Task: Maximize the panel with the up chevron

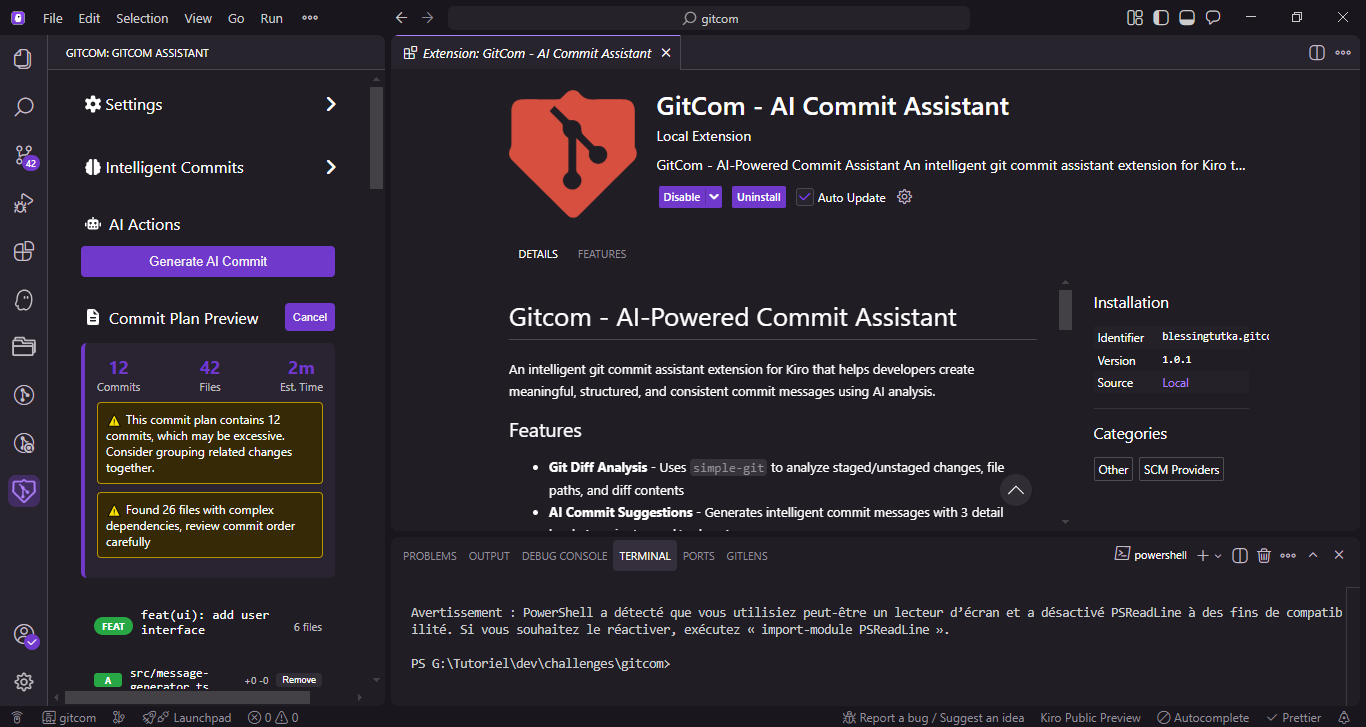Action: (1313, 555)
